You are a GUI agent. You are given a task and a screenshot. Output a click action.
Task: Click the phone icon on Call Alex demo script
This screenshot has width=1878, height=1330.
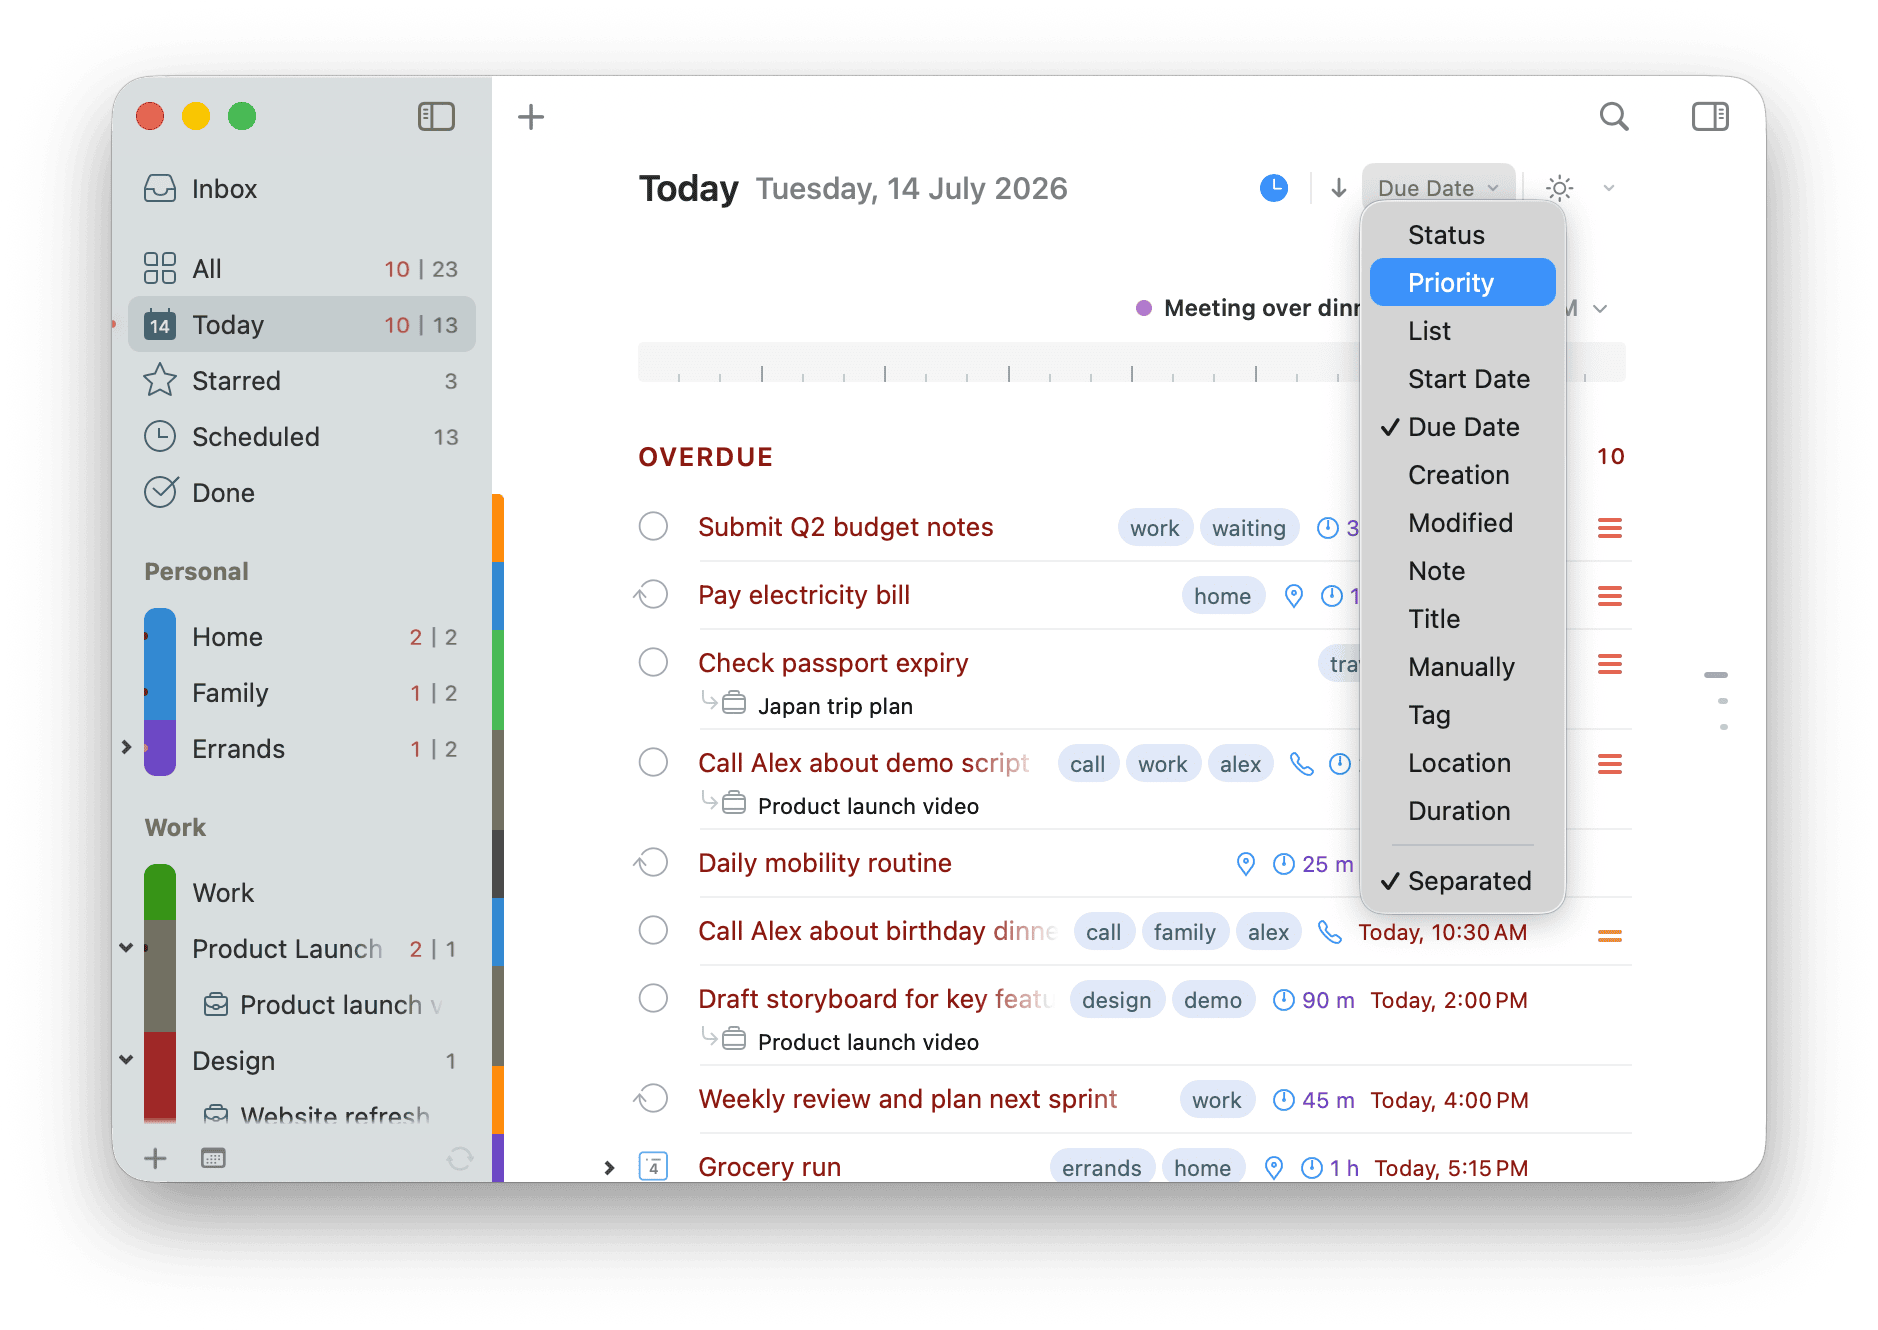click(x=1301, y=764)
